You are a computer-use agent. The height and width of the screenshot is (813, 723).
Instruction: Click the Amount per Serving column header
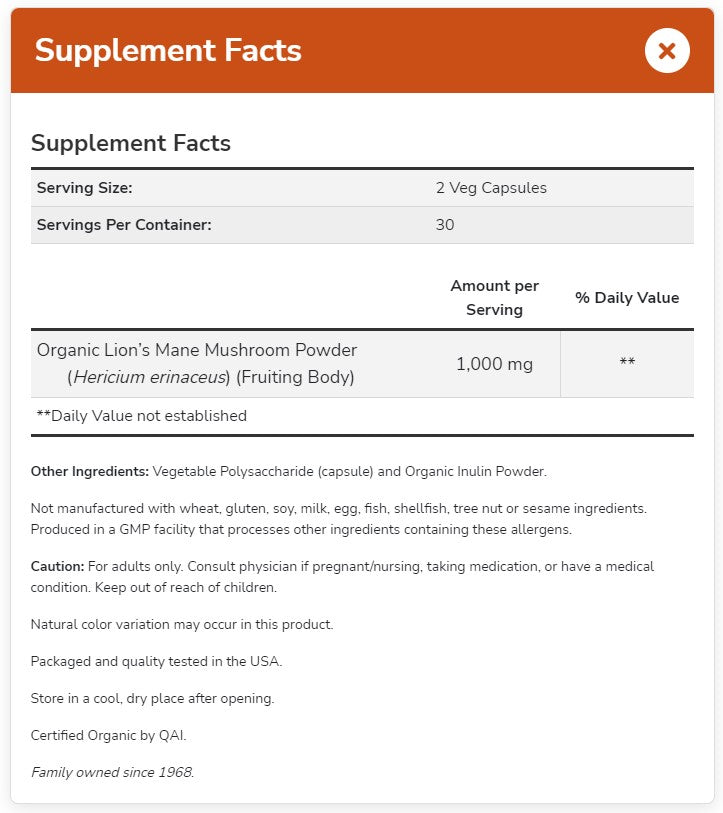point(494,298)
